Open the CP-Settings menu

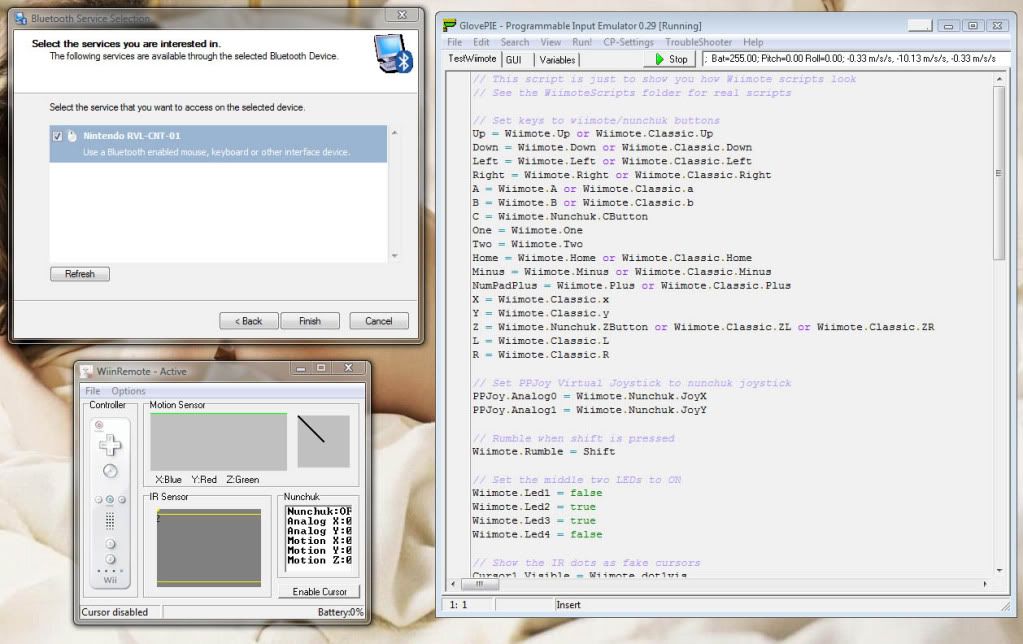[x=628, y=42]
